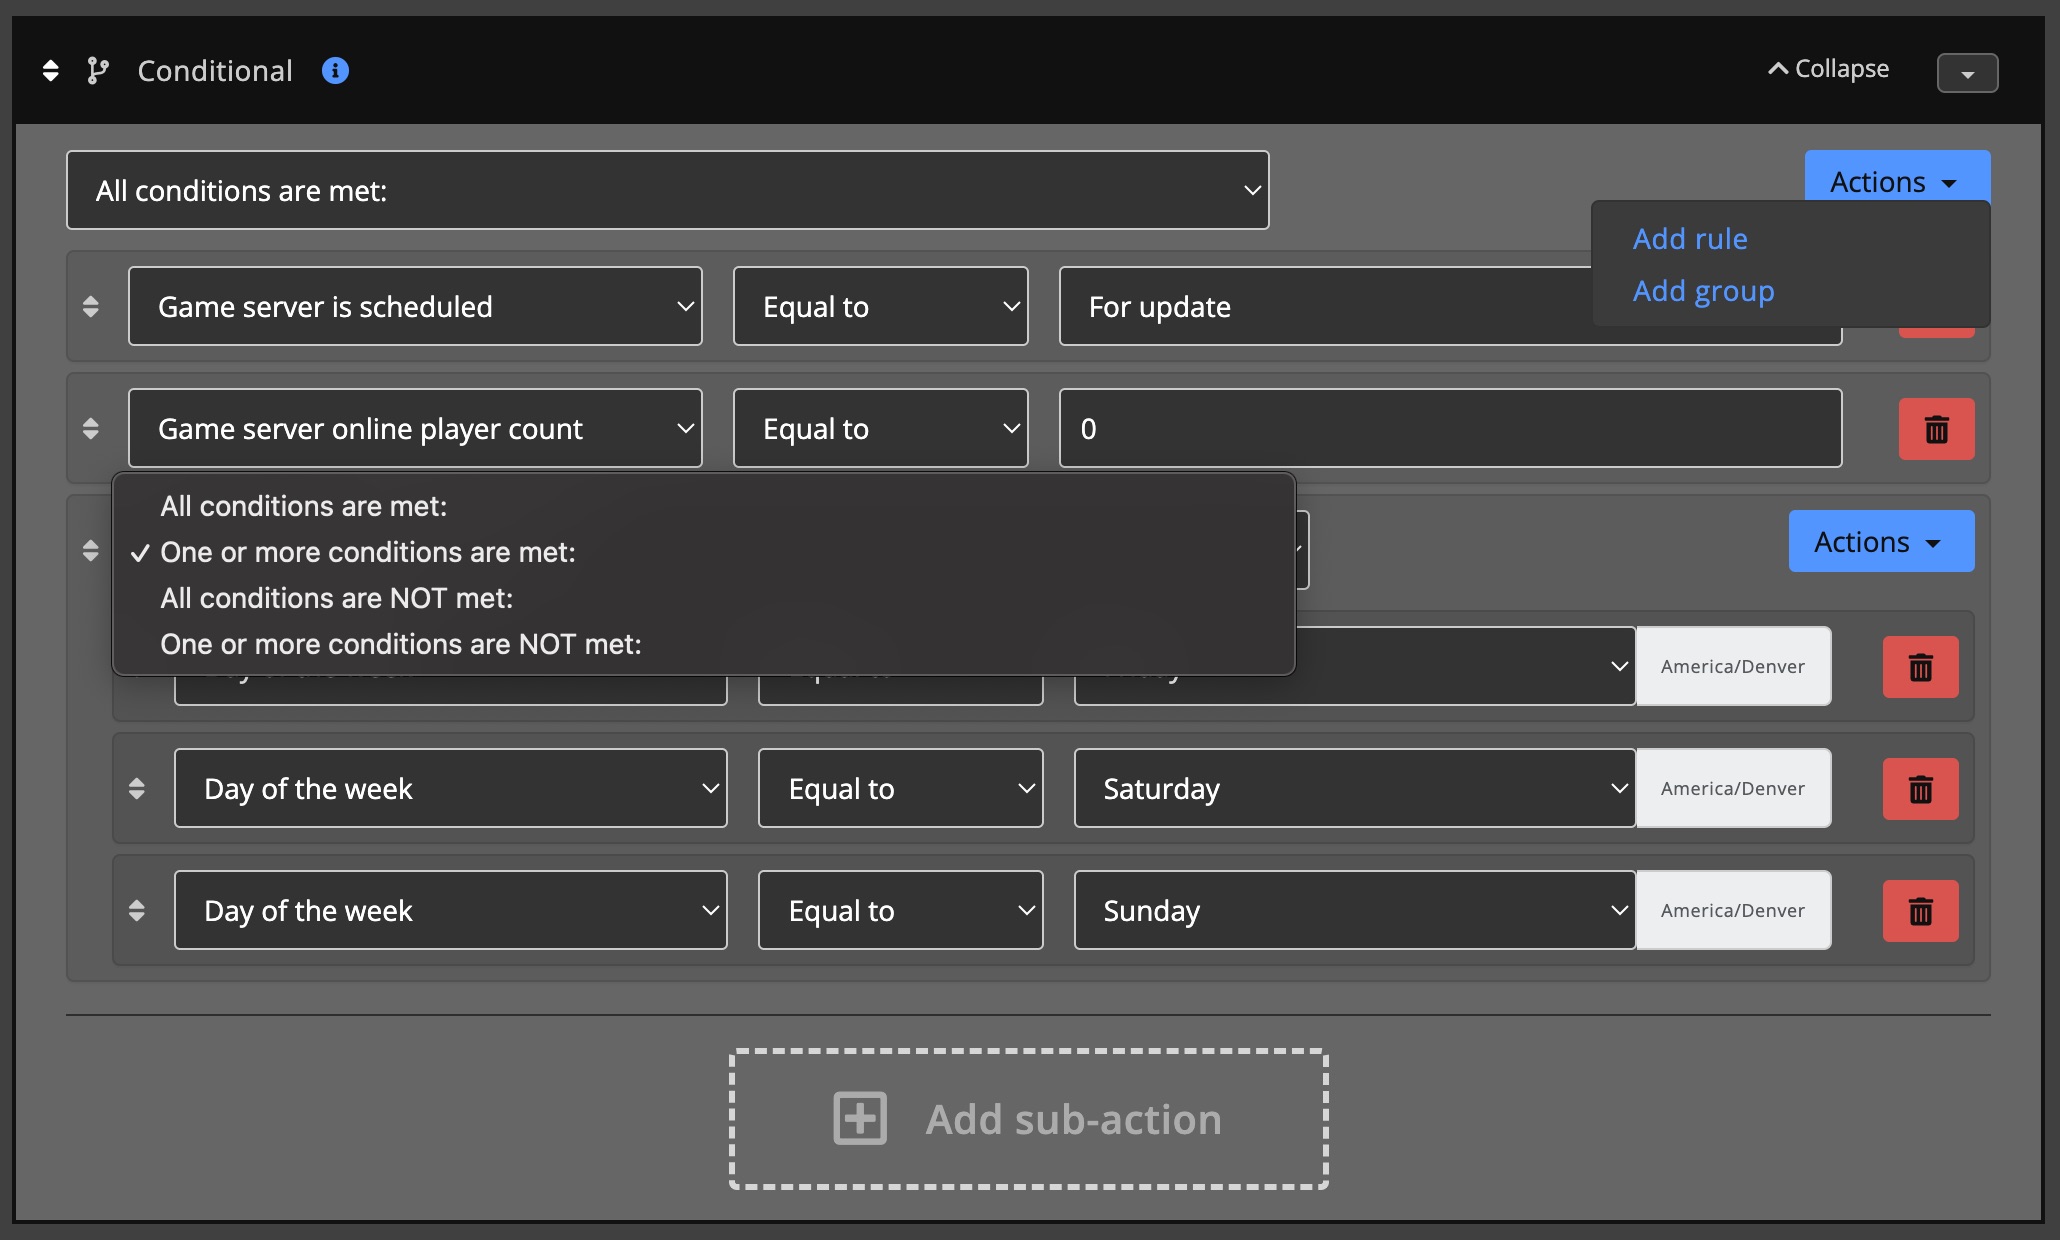This screenshot has height=1240, width=2060.
Task: Select the checked One or more conditions option
Action: (368, 552)
